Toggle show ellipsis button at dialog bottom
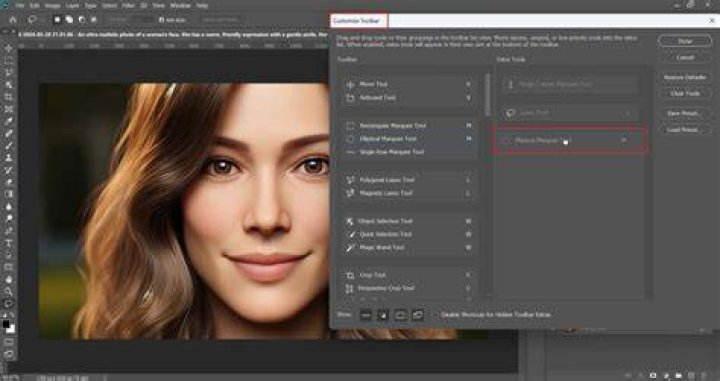720x381 pixels. (366, 314)
